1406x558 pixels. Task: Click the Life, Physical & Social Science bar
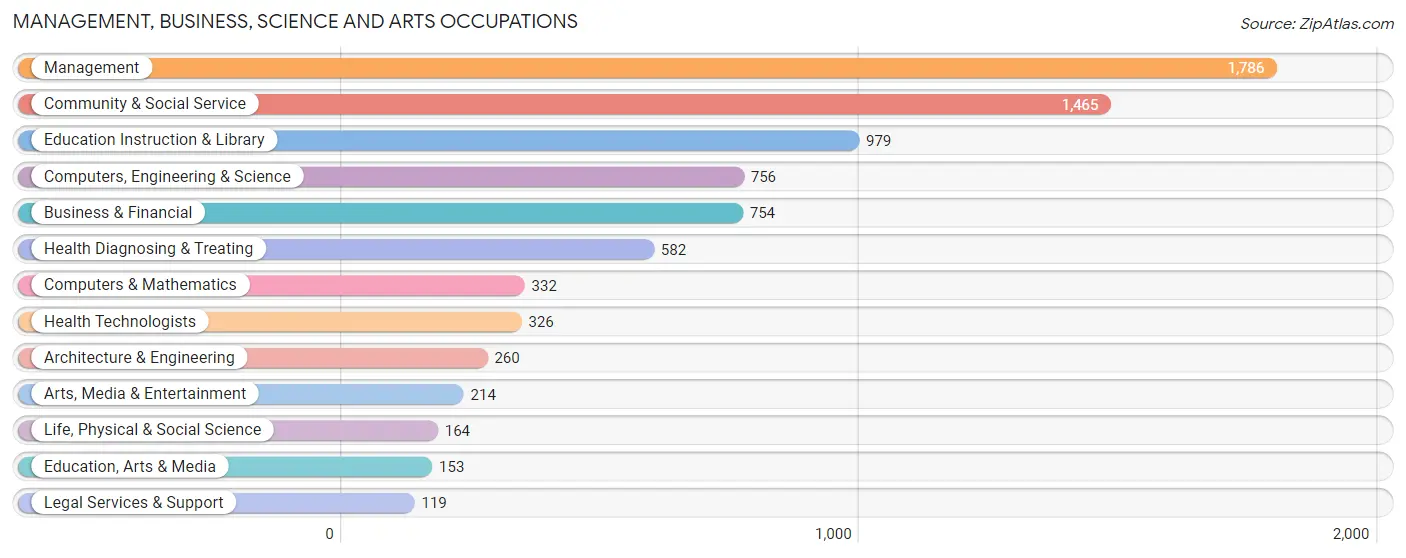pyautogui.click(x=228, y=430)
